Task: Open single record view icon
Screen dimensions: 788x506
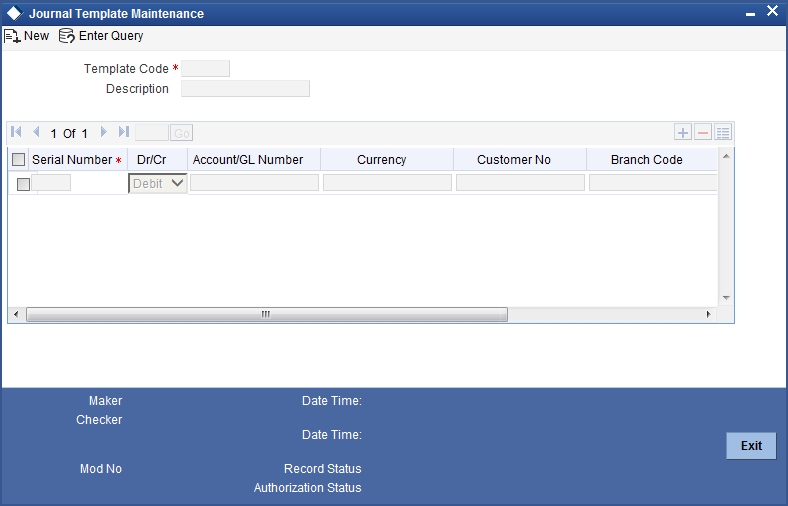Action: click(723, 133)
